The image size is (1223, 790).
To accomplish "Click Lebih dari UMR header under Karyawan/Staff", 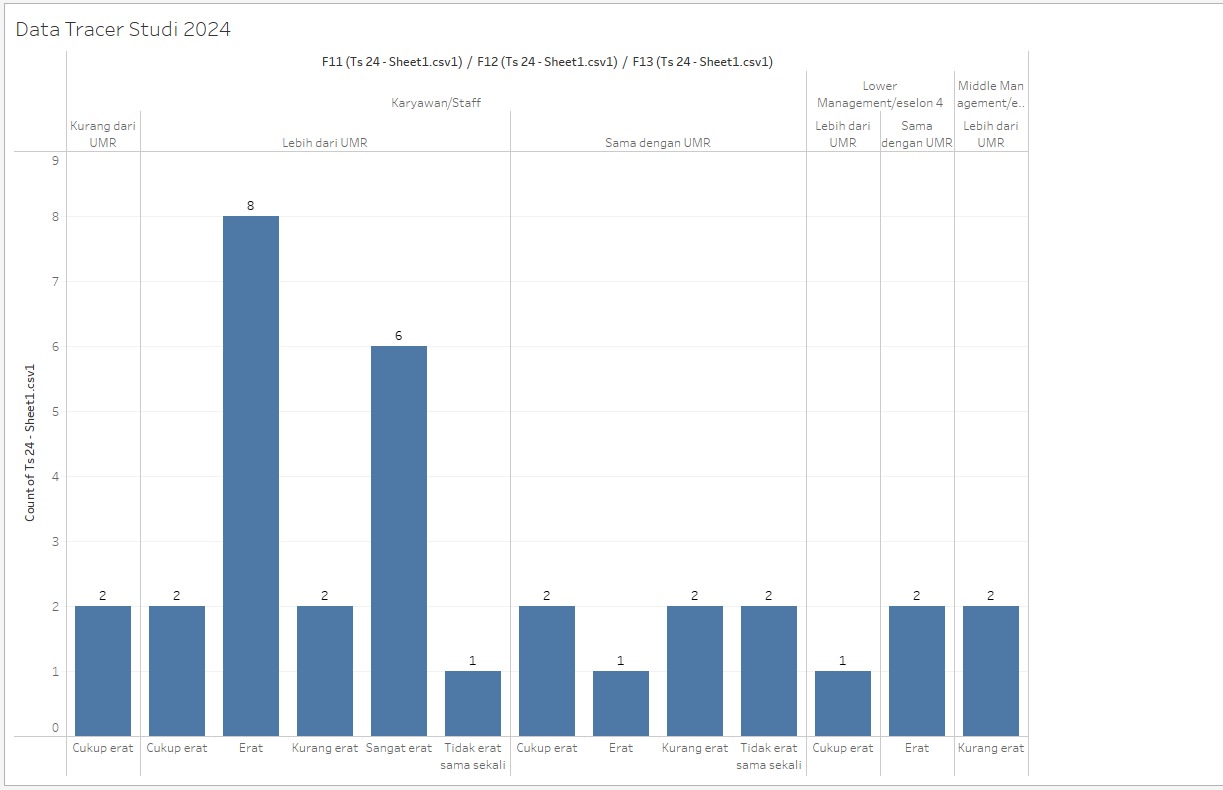I will (x=325, y=143).
